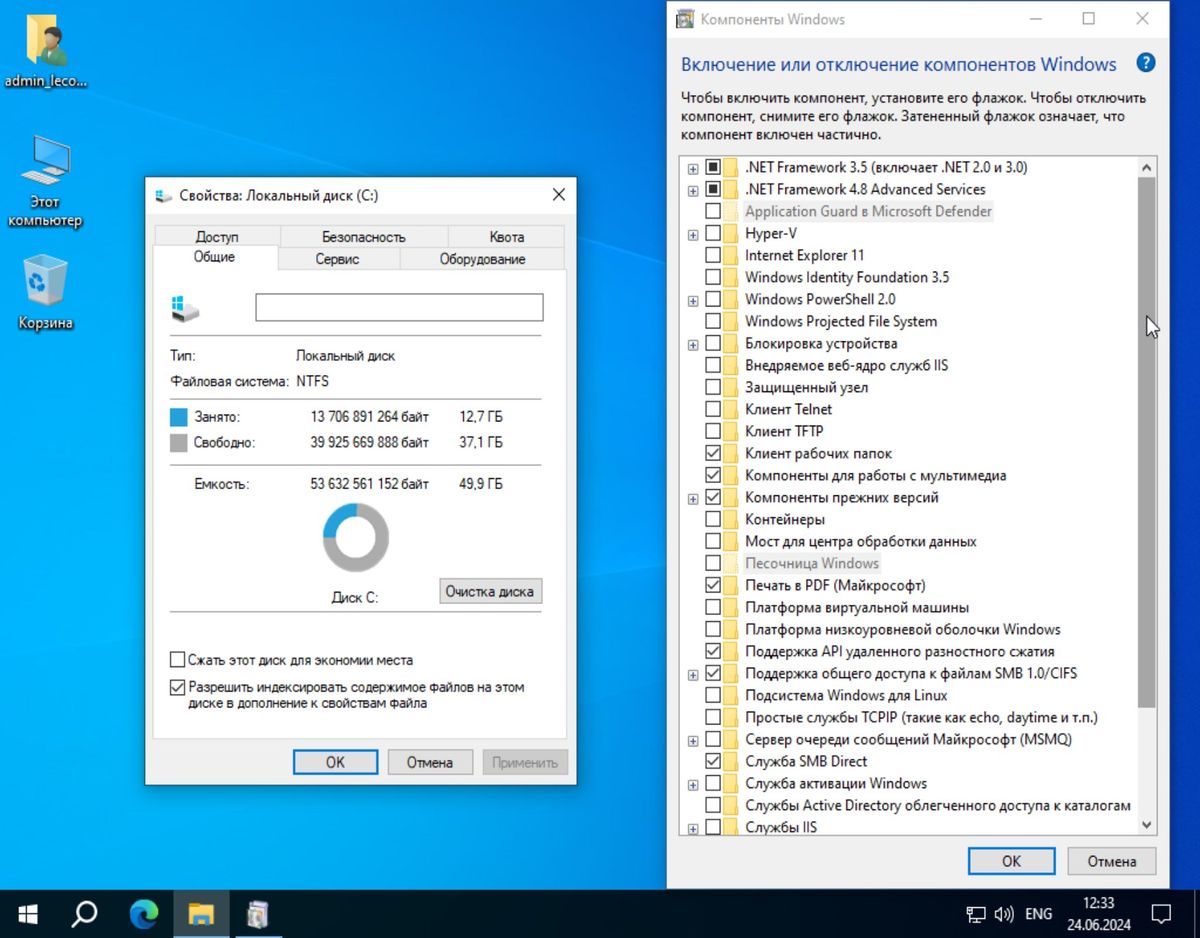Click the Контейнеры folder icon
1200x938 pixels.
point(731,519)
